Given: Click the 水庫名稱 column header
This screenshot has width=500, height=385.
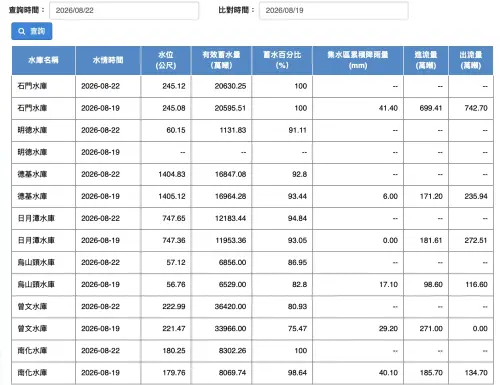Looking at the screenshot, I should 43,60.
